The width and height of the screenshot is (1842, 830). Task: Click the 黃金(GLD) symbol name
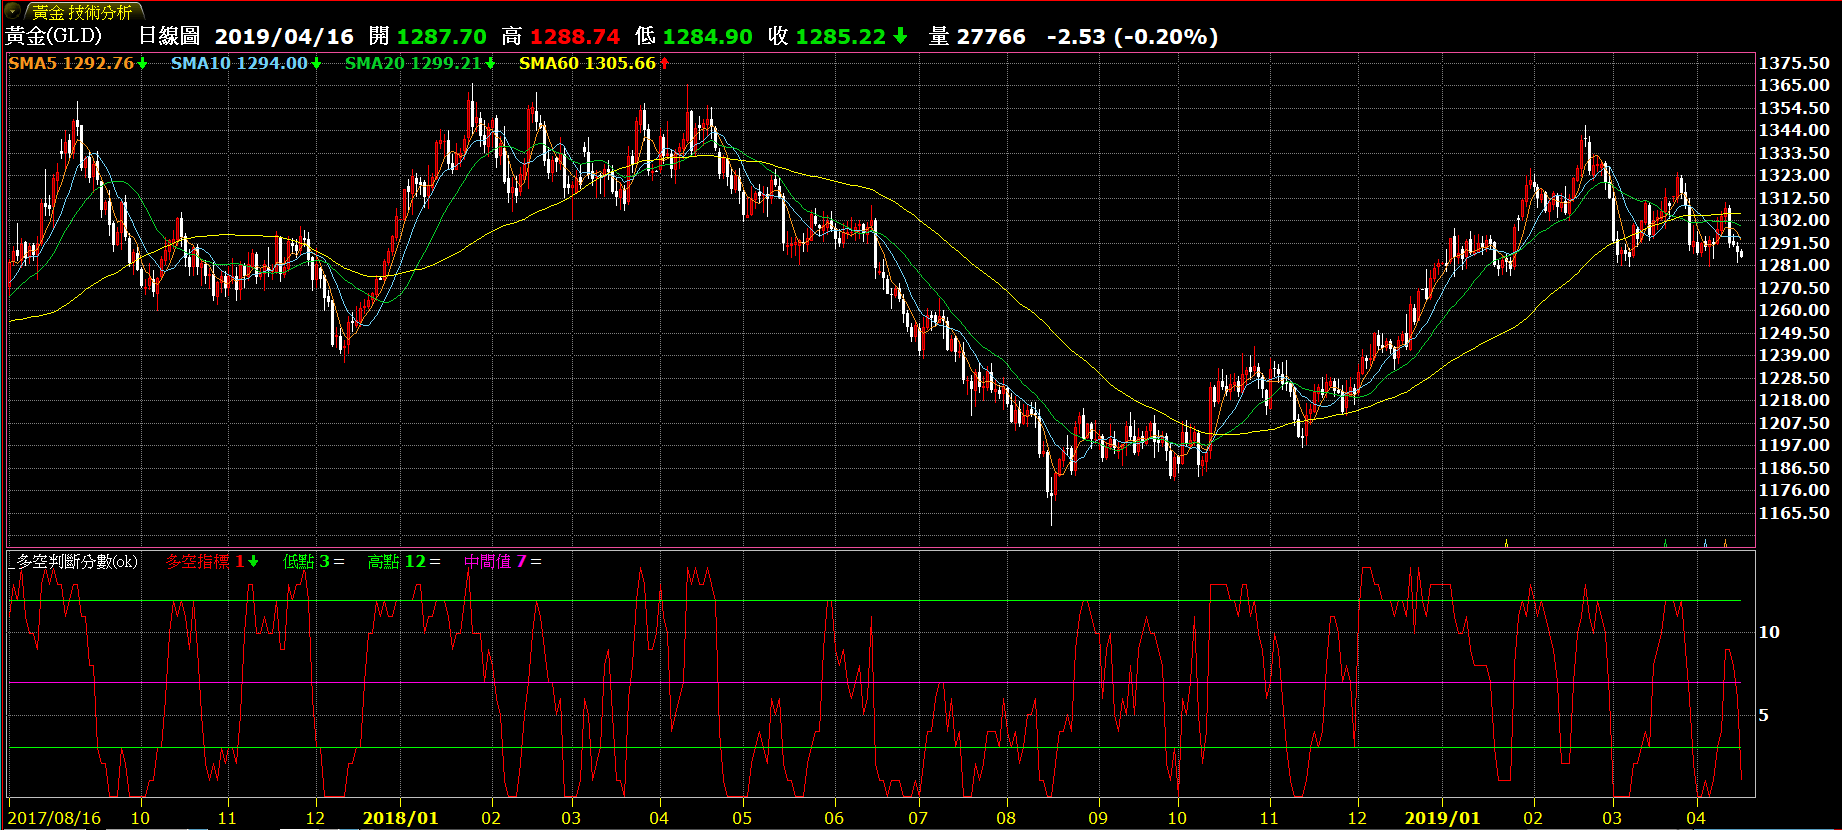54,36
